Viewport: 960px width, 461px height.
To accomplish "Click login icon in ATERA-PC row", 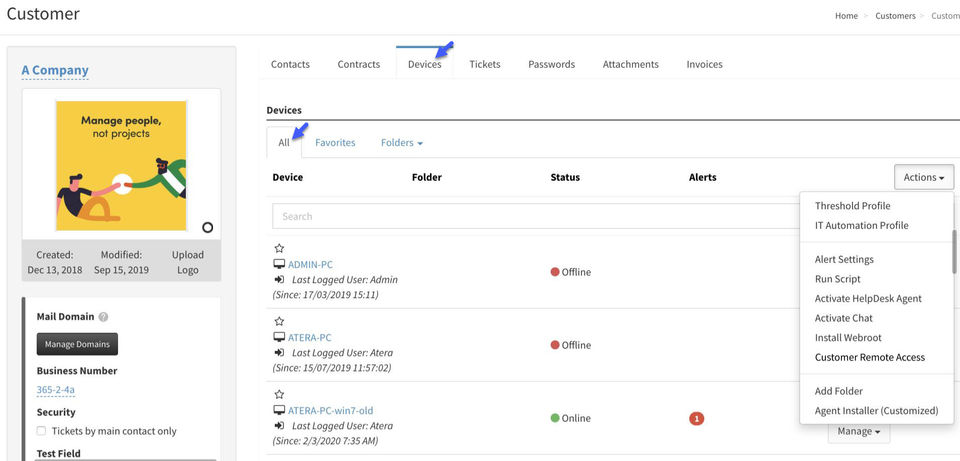I will (x=280, y=353).
